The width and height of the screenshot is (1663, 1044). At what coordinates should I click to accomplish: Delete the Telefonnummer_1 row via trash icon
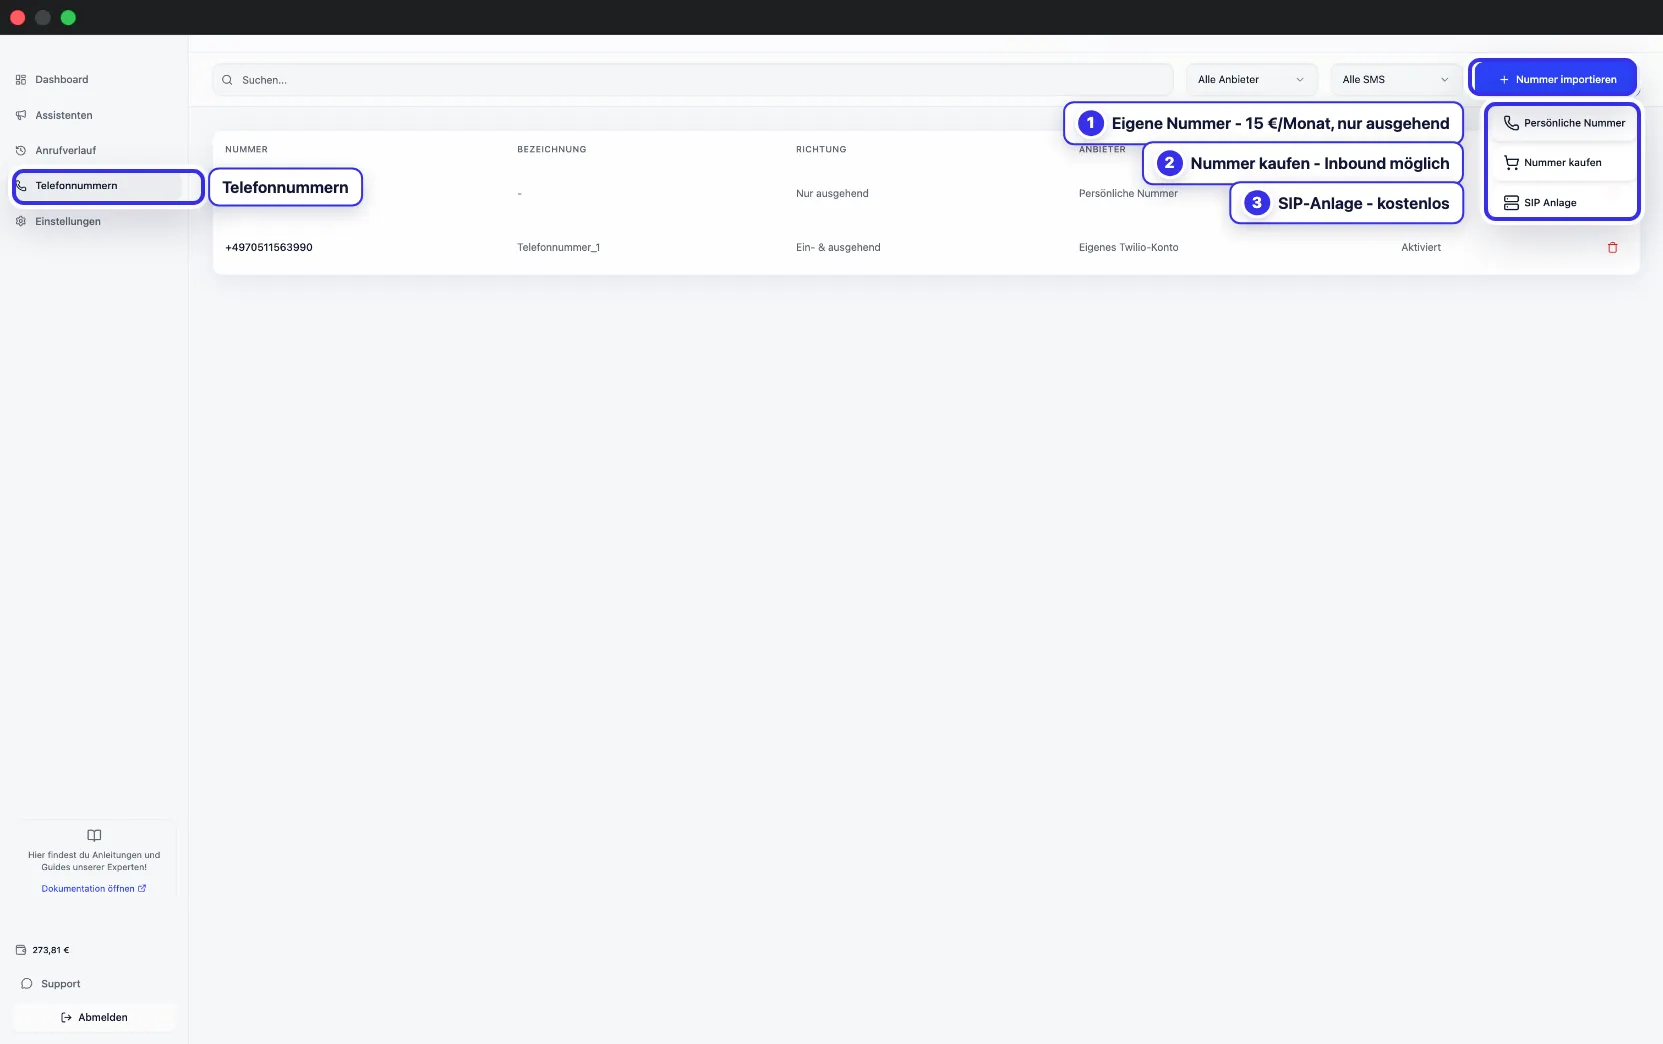(x=1612, y=247)
